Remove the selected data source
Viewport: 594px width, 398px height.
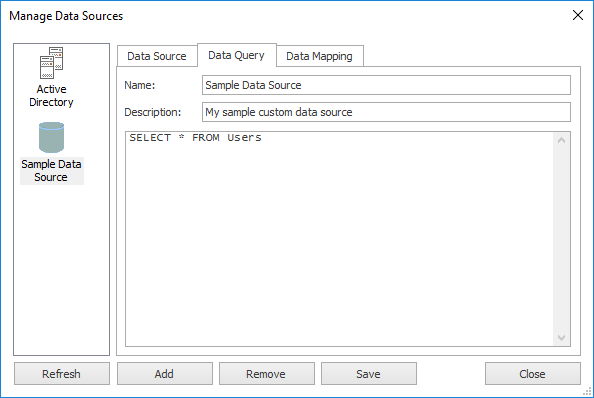pyautogui.click(x=266, y=374)
